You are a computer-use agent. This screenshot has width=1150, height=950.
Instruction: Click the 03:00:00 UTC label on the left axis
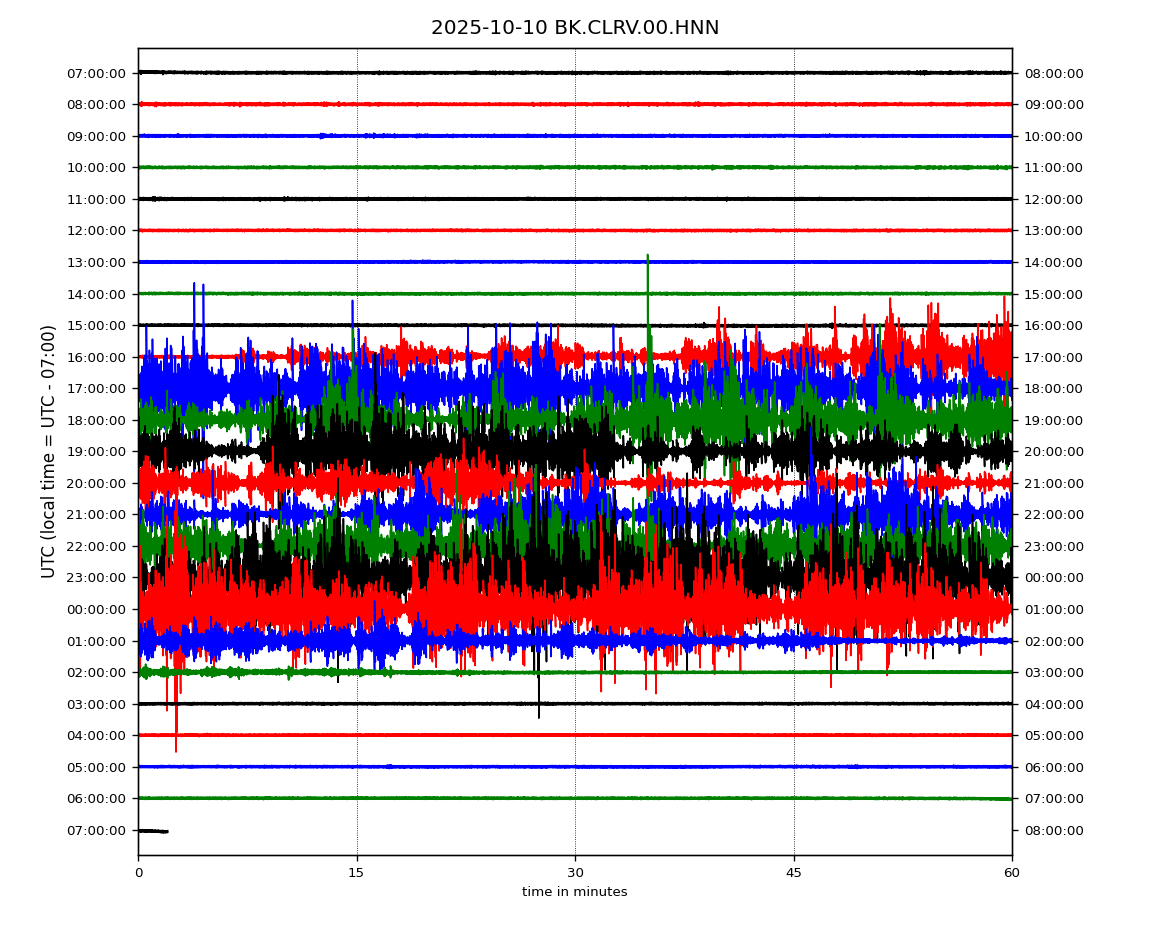tap(97, 704)
